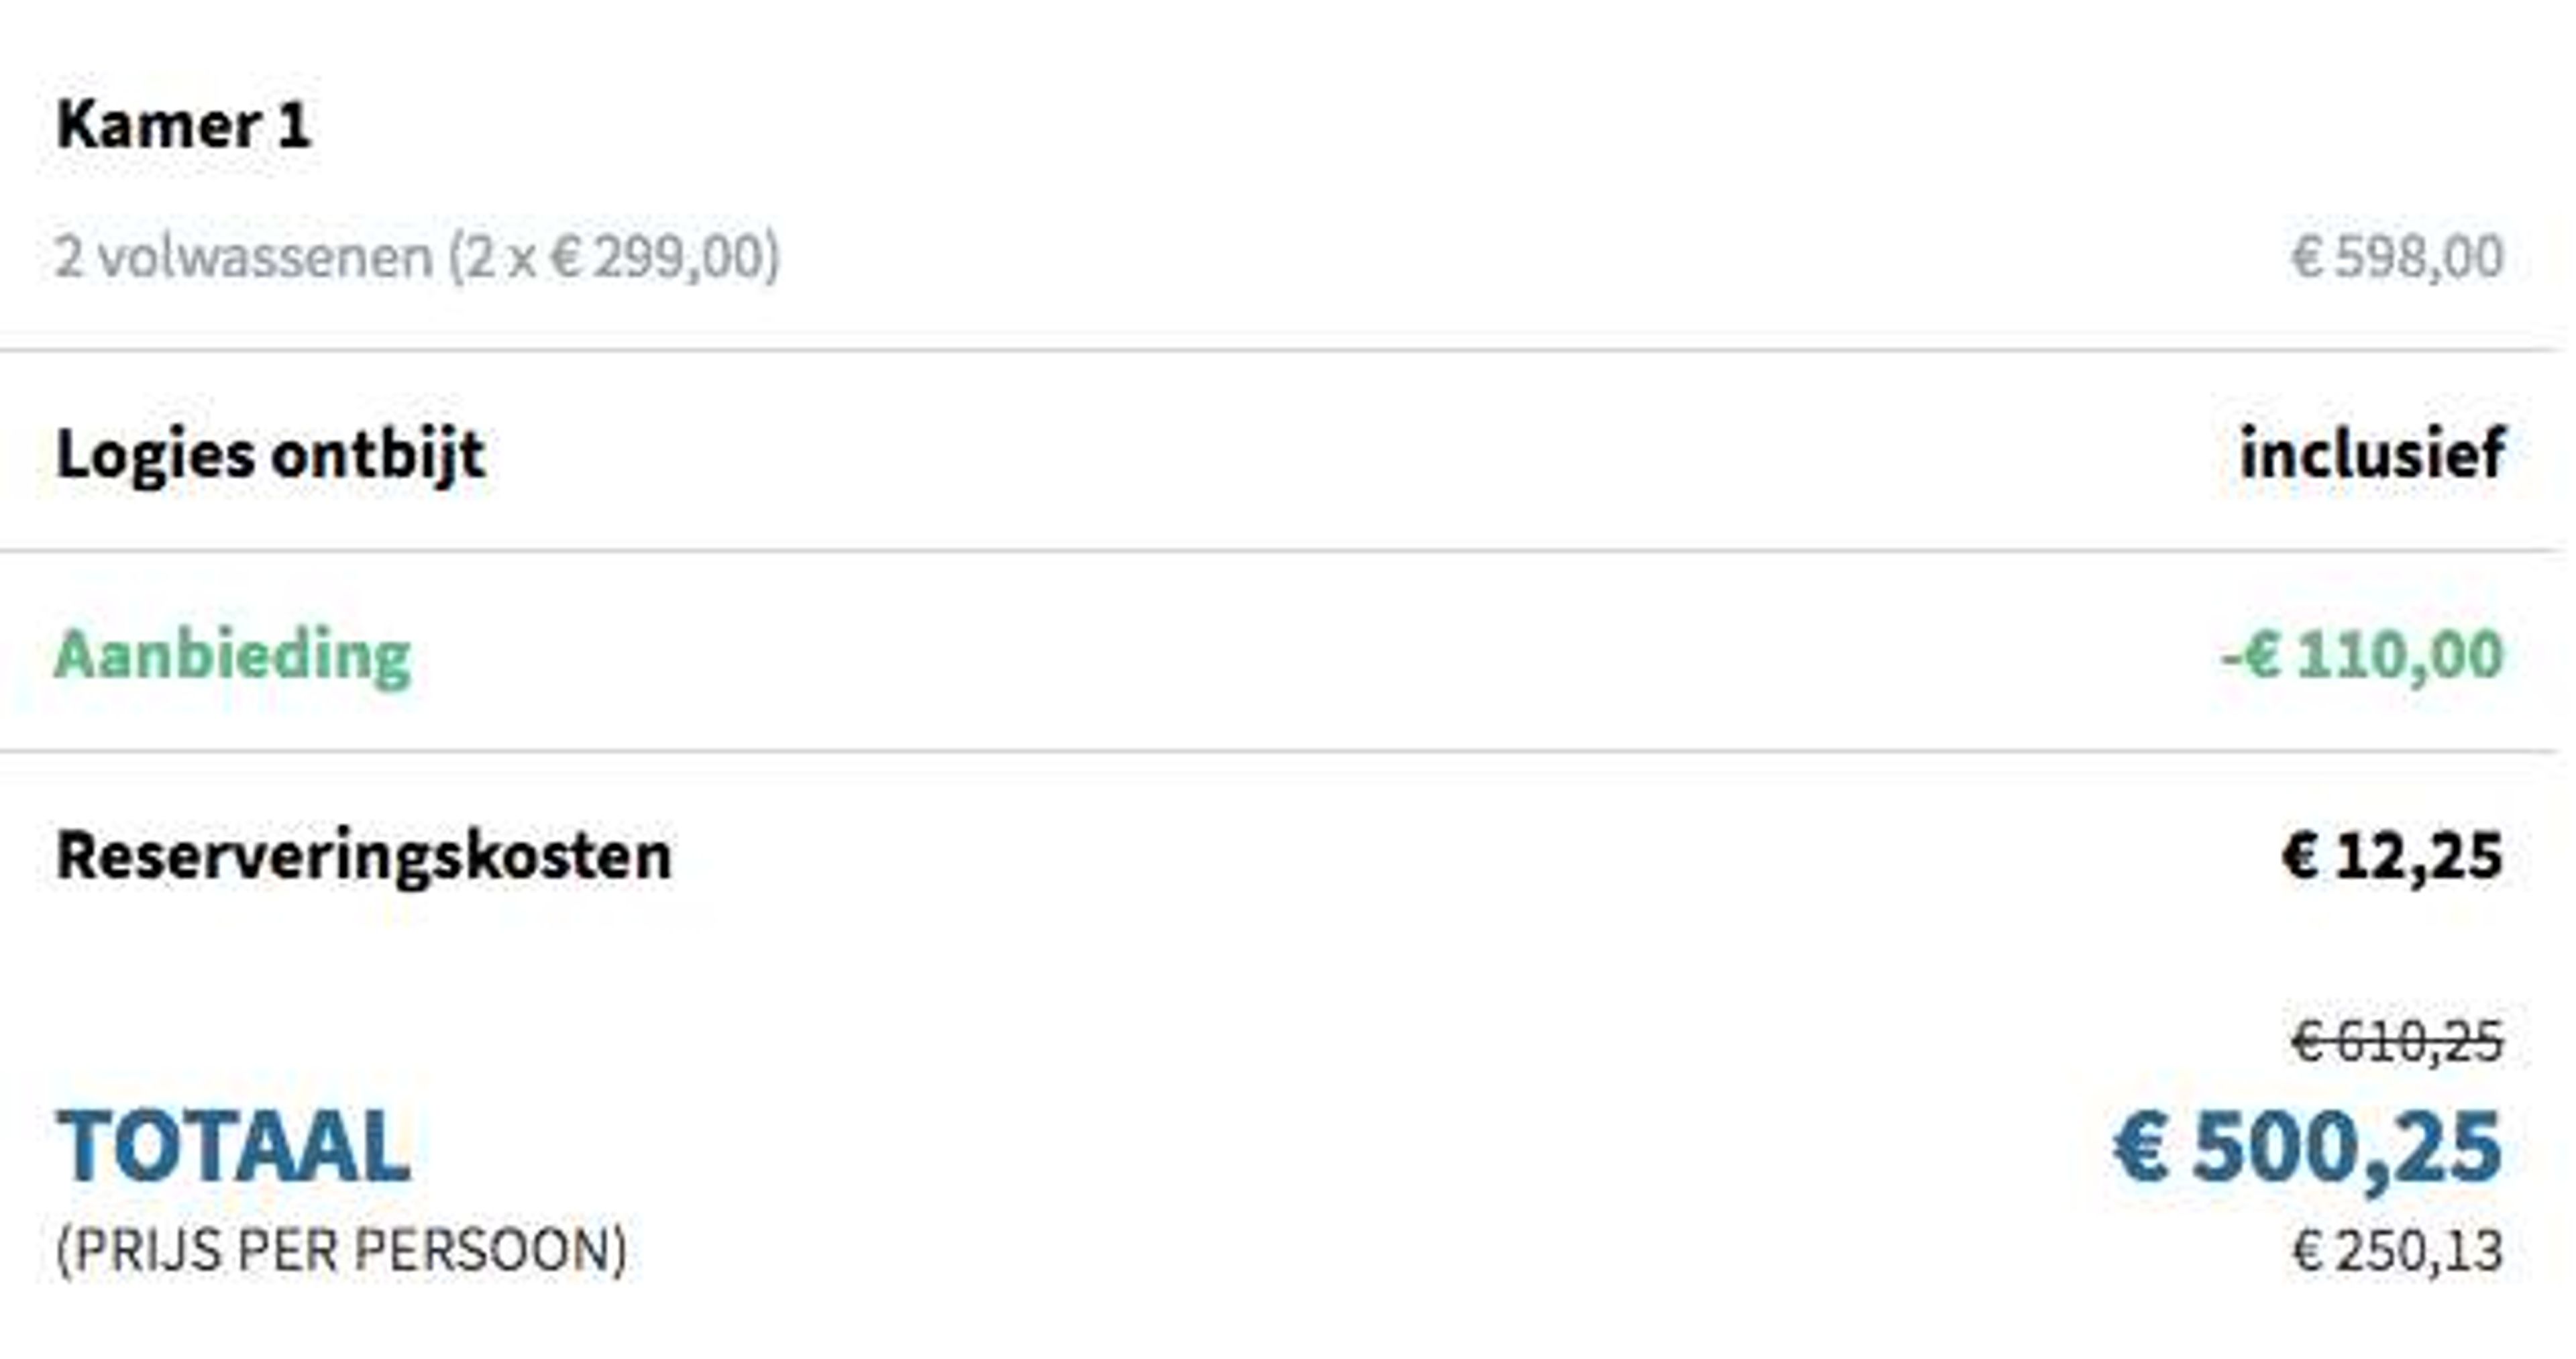Click the divider line below Aanbieding row
The width and height of the screenshot is (2576, 1359).
click(x=1280, y=750)
